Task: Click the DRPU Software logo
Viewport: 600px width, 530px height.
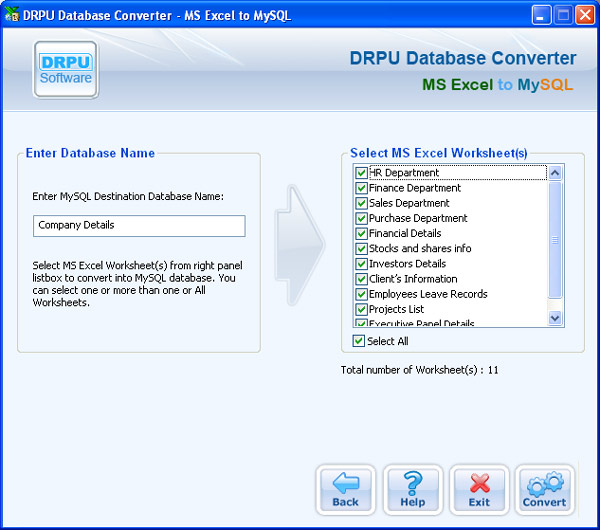Action: (x=66, y=70)
